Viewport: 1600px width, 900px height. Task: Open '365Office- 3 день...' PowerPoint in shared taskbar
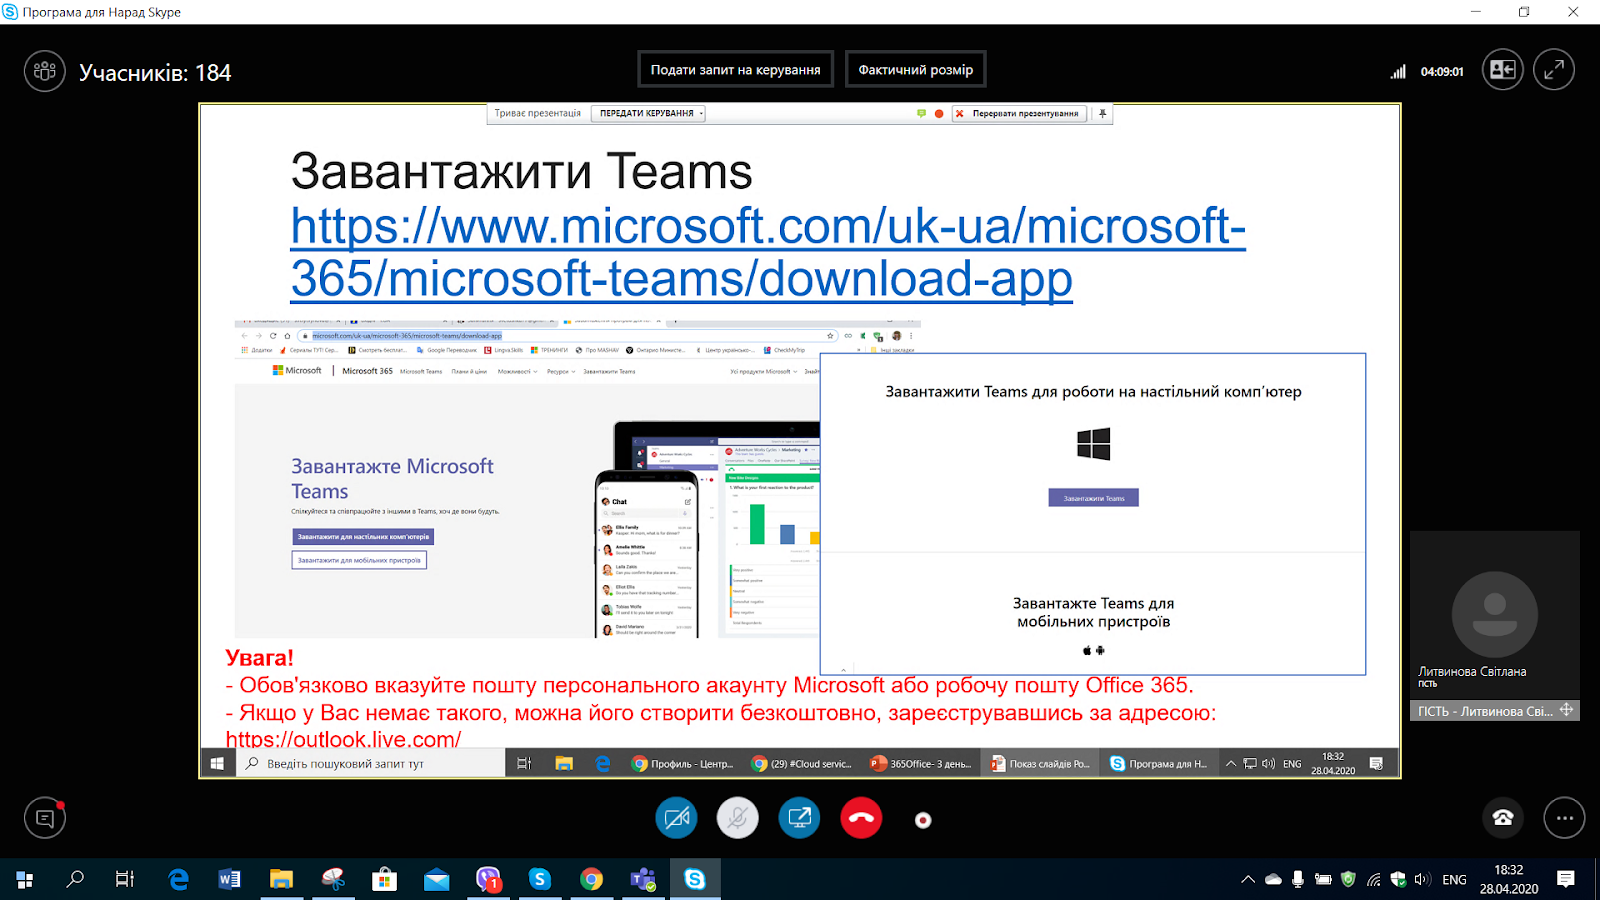click(921, 764)
